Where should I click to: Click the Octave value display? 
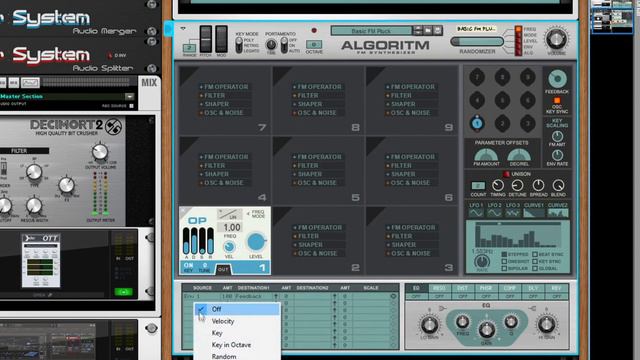[313, 44]
